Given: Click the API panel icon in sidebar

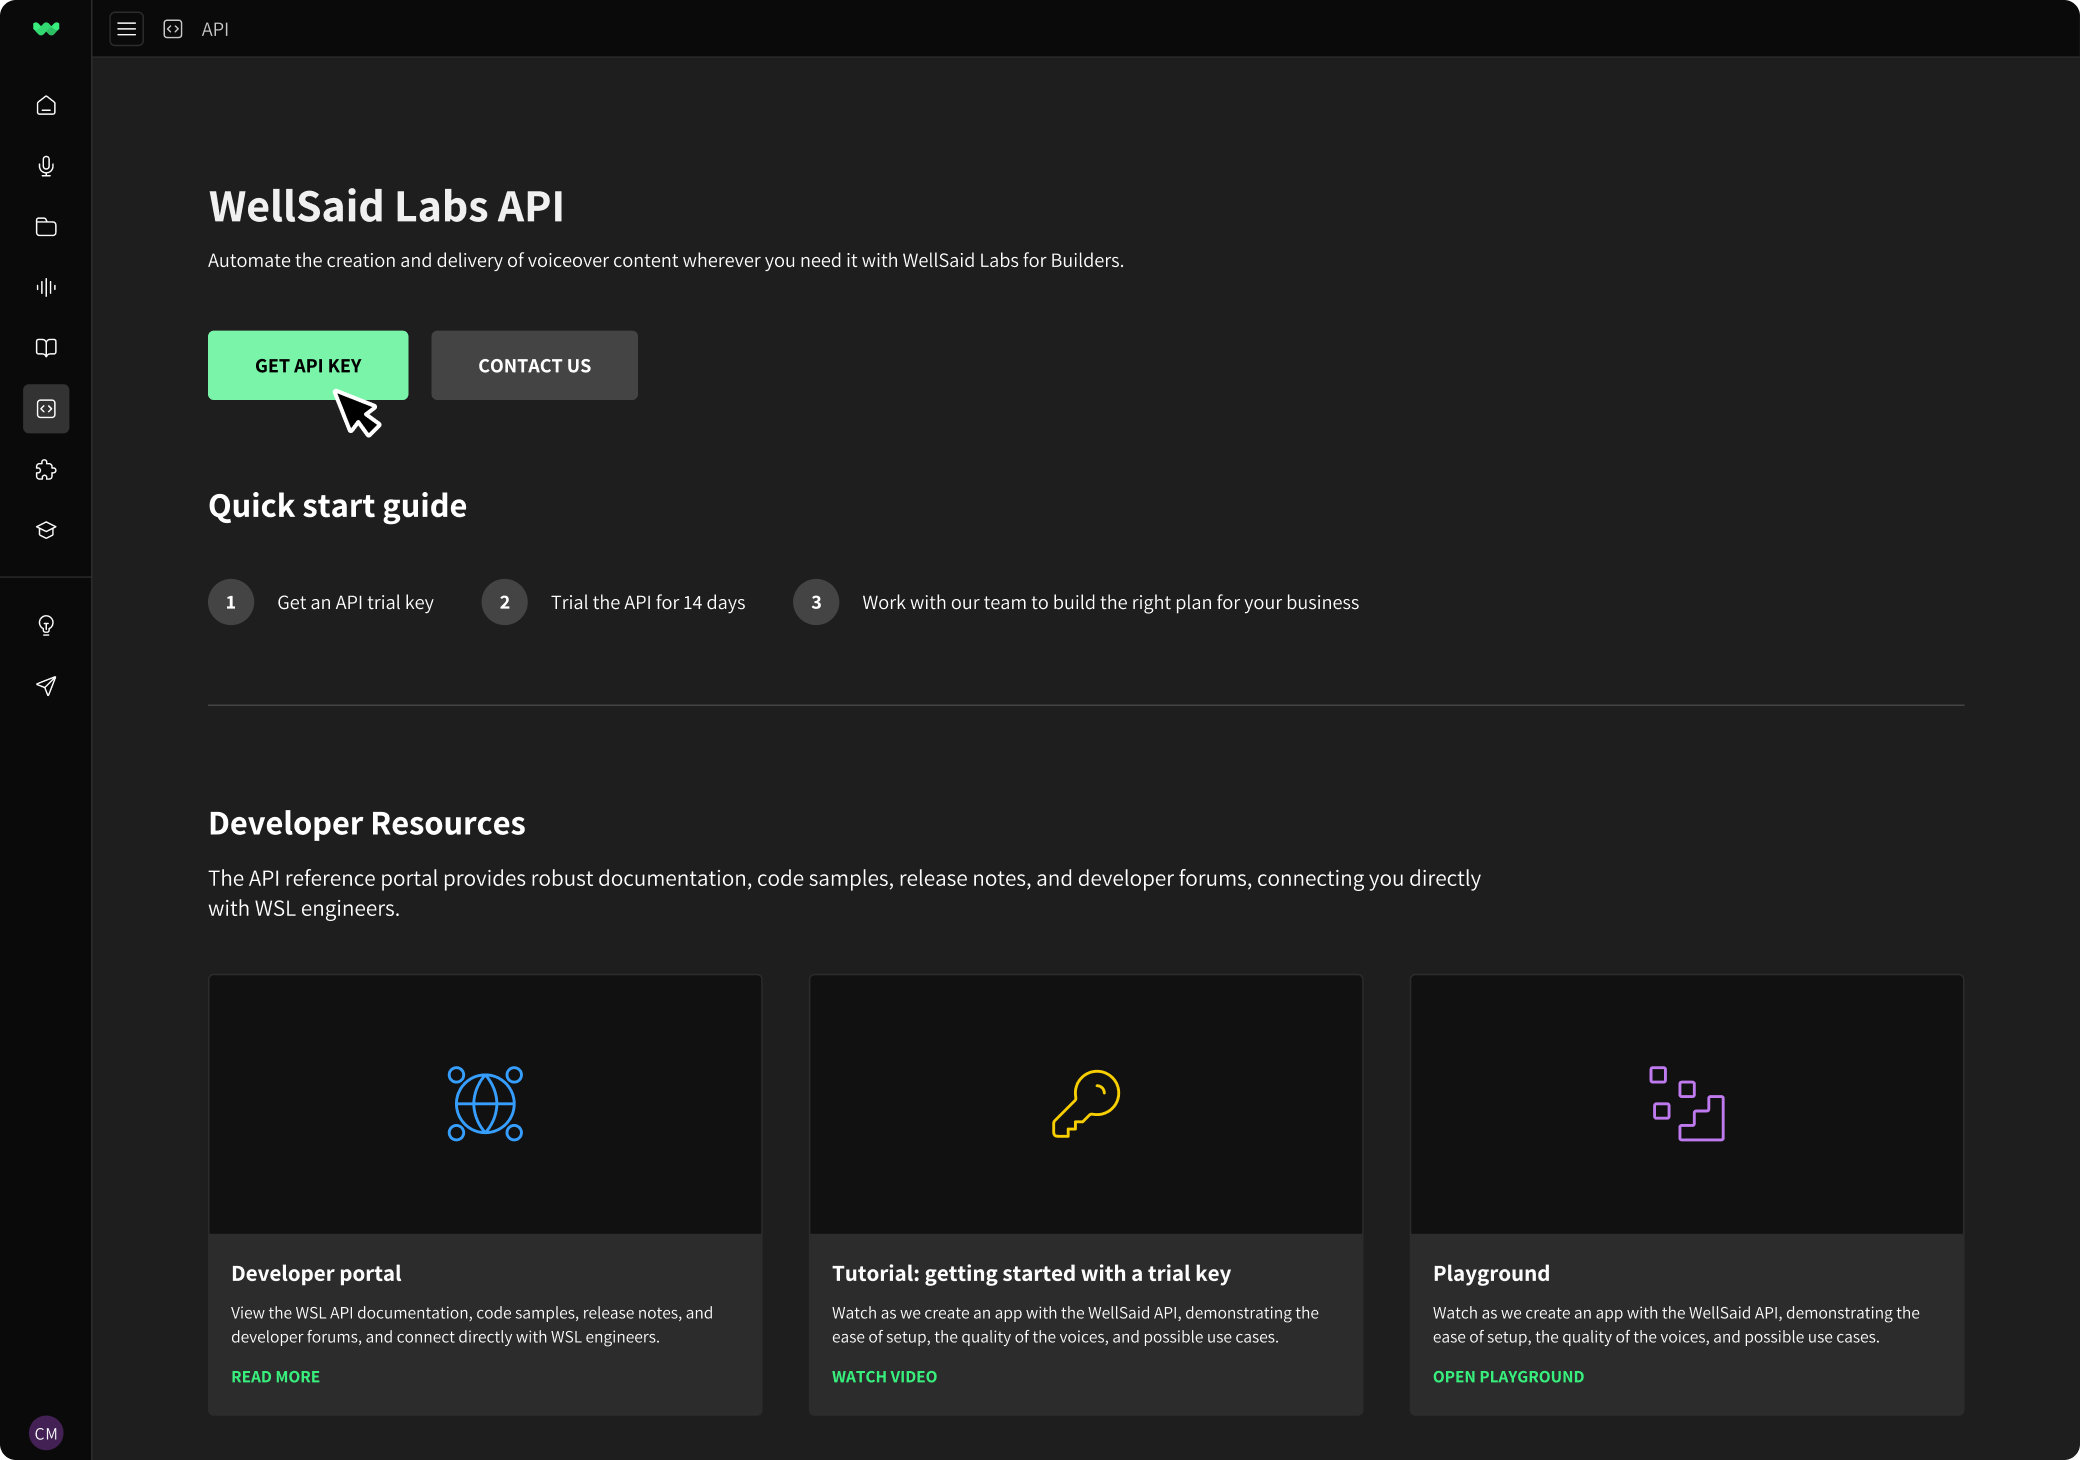Looking at the screenshot, I should tap(46, 409).
